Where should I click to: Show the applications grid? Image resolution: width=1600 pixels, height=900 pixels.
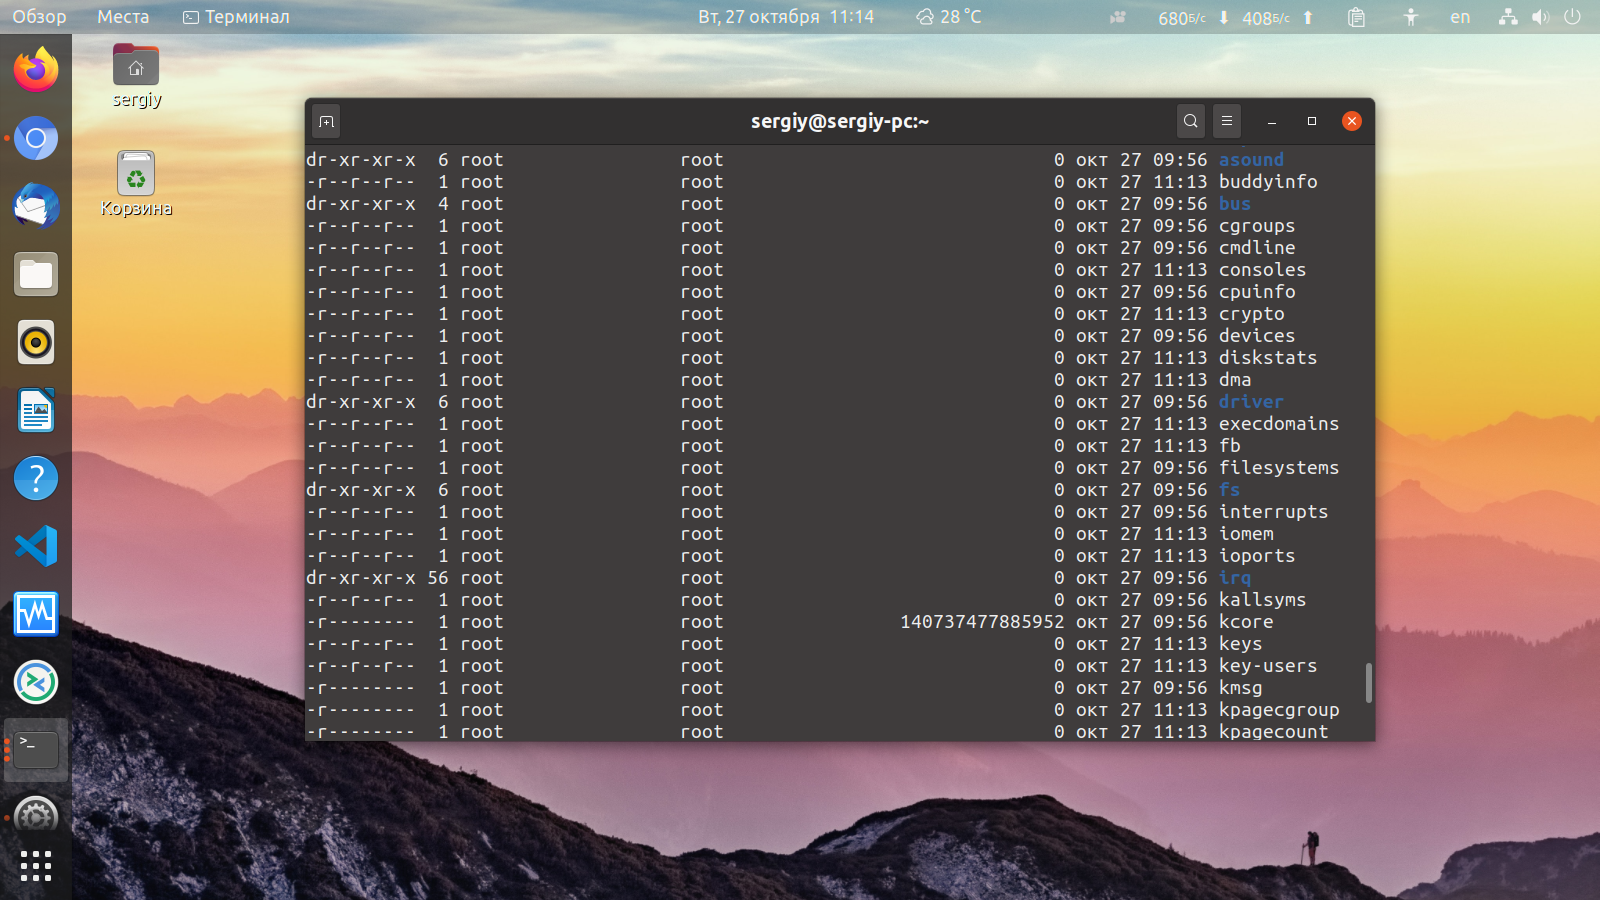coord(36,866)
